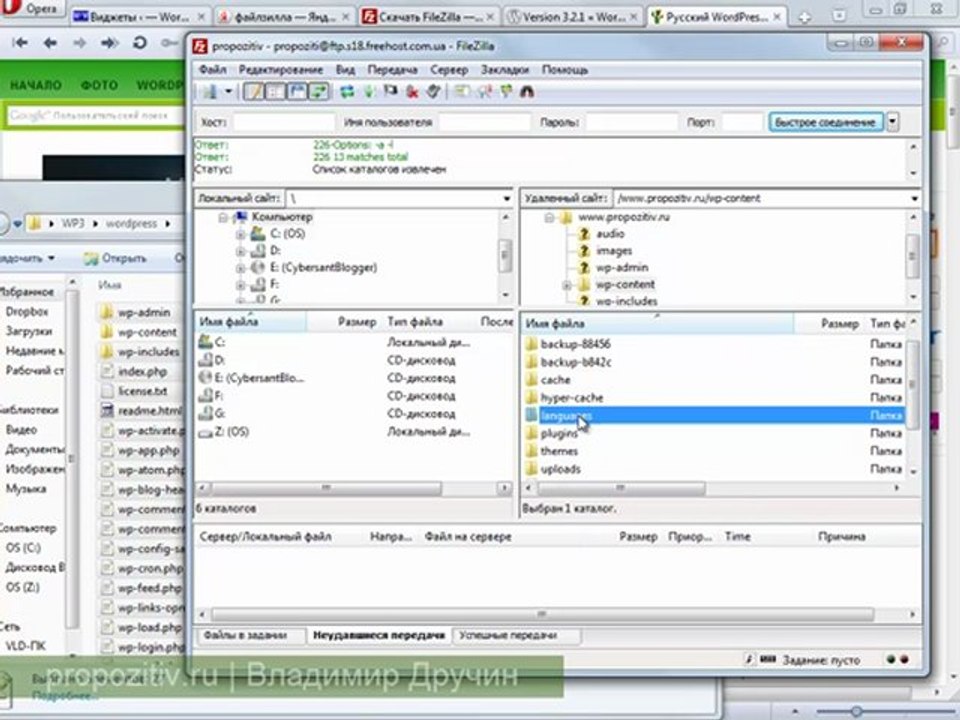960x720 pixels.
Task: Click the uploads folder icon
Action: point(531,469)
